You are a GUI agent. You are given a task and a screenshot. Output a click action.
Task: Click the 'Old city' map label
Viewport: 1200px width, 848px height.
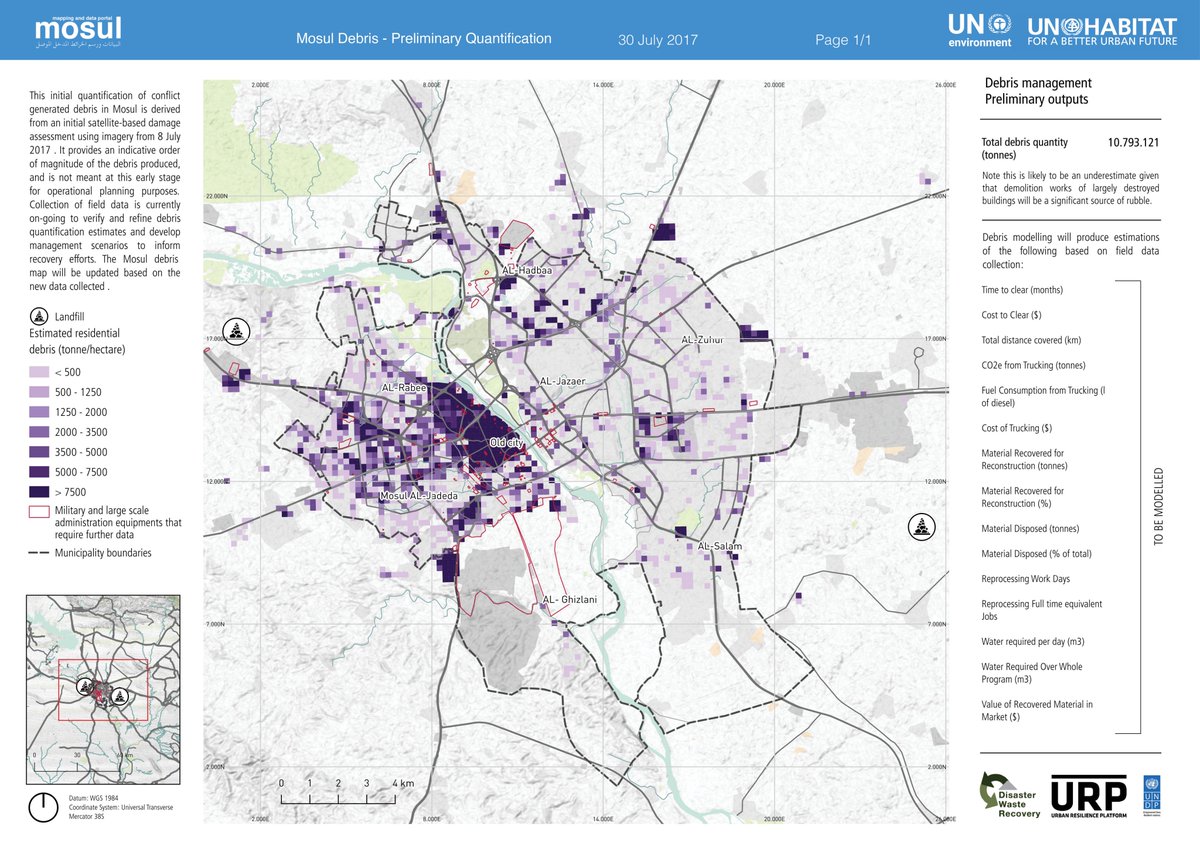(x=506, y=443)
